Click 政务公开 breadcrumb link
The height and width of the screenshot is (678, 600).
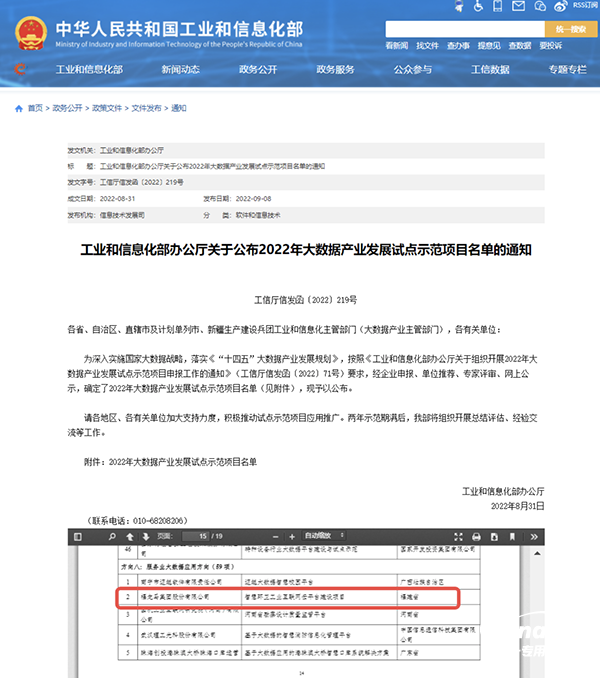(x=67, y=108)
